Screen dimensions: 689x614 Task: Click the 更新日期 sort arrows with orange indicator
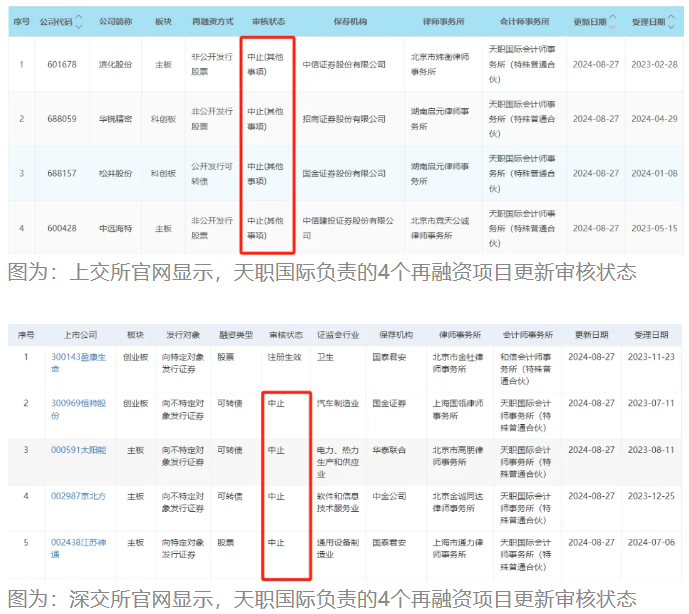pyautogui.click(x=613, y=21)
